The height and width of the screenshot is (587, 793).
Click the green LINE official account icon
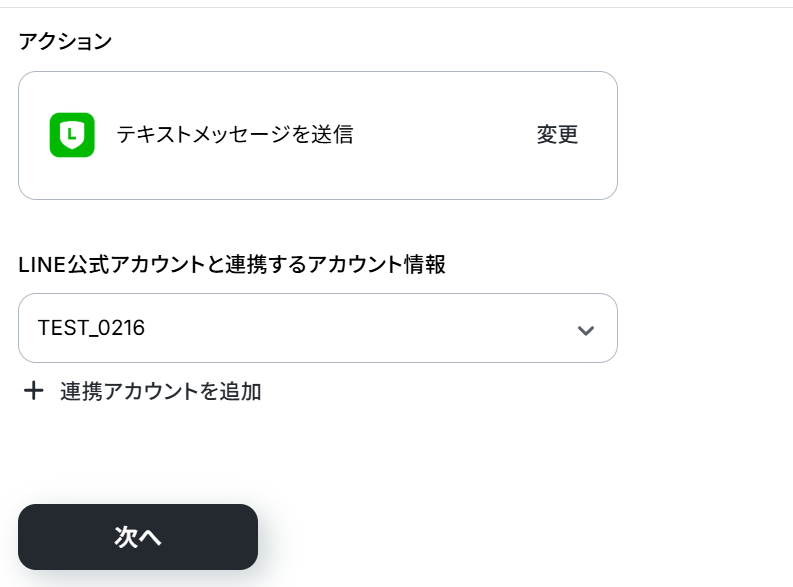pos(72,135)
